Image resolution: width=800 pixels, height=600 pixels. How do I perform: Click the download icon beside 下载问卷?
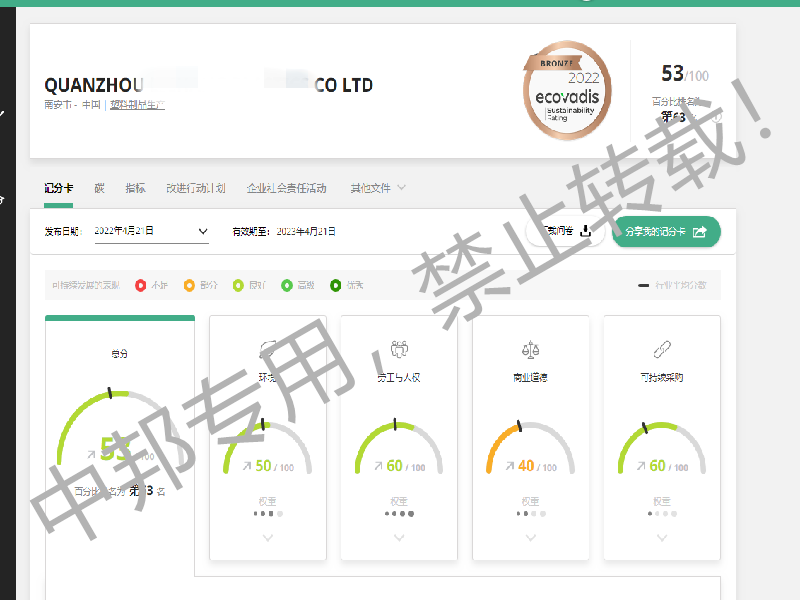[x=586, y=232]
